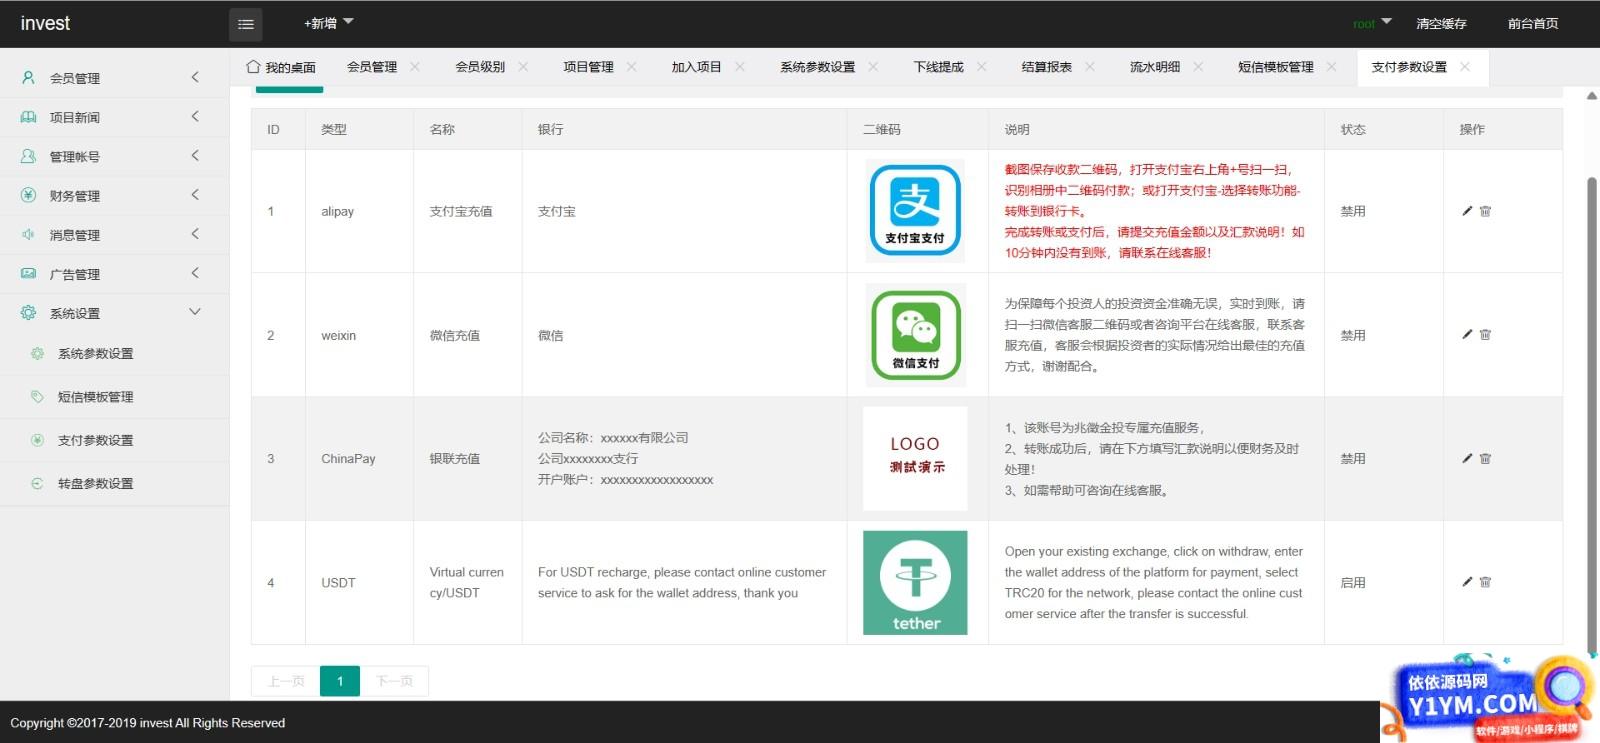
Task: Click the 管理帐号 sidebar icon
Action: (x=28, y=156)
